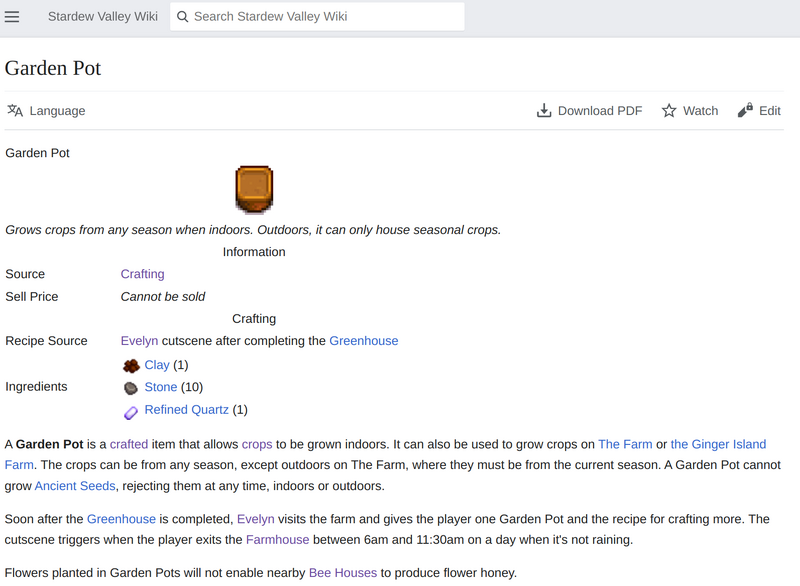Click the locked Edit pencil icon

[745, 110]
